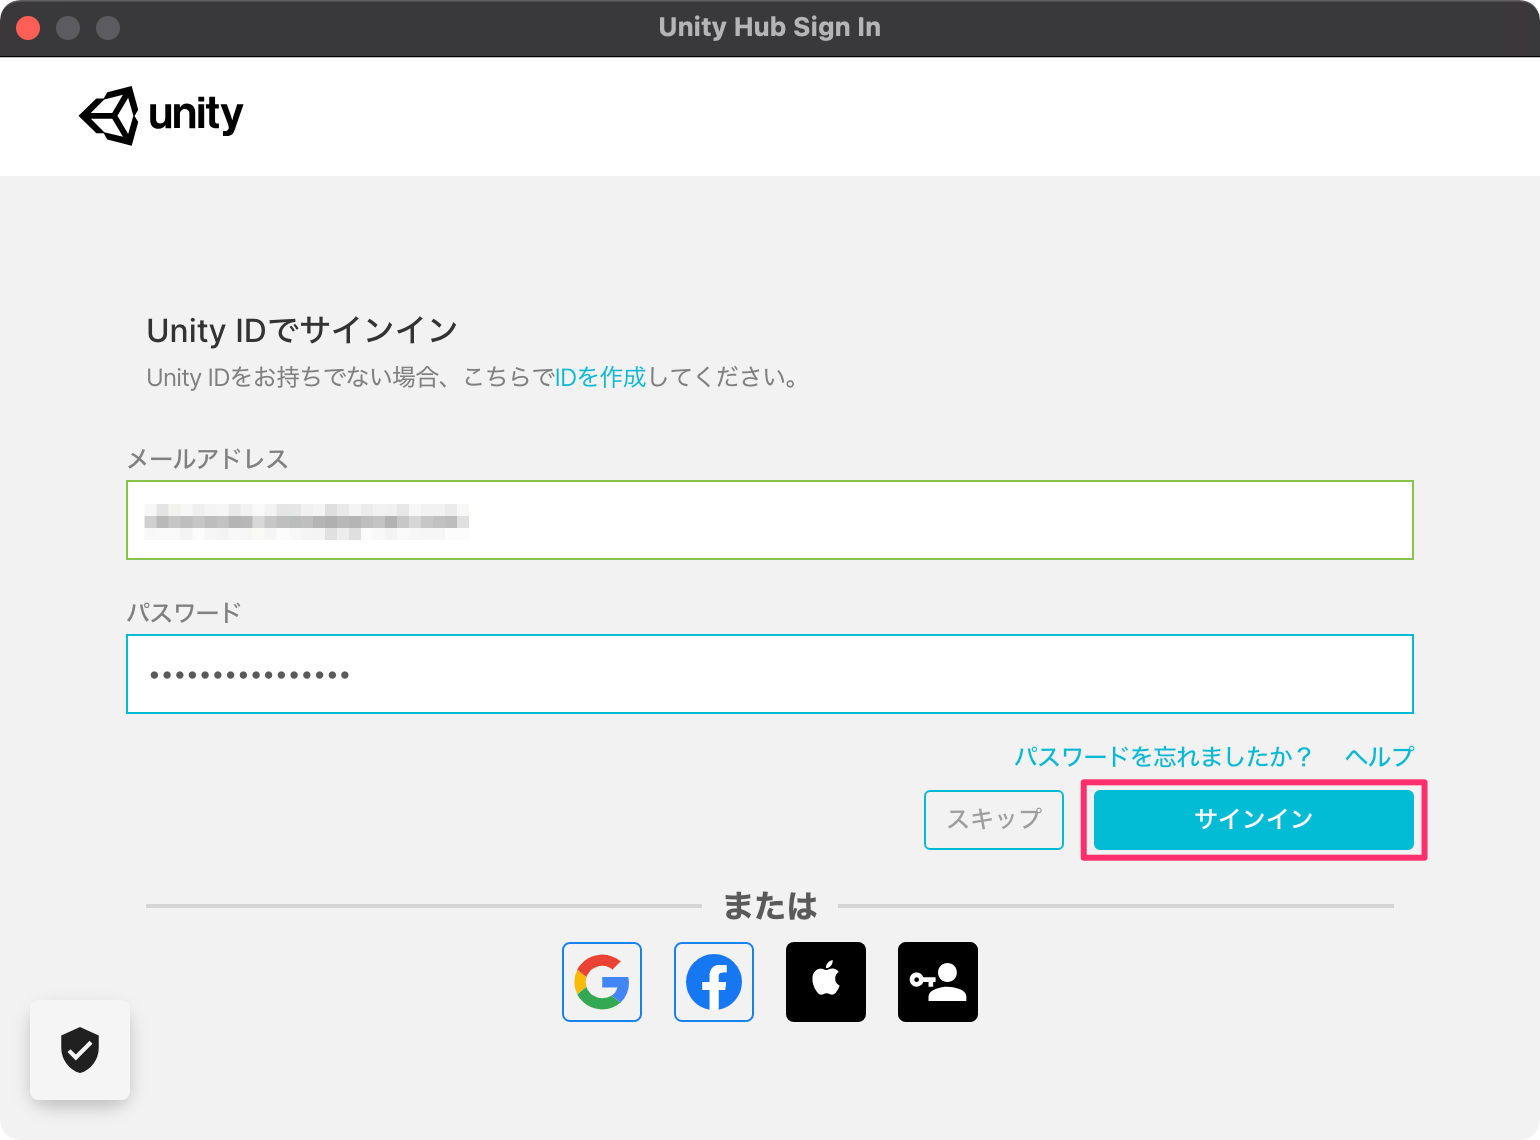
Task: Choose the Apple sign-in icon
Action: point(826,982)
